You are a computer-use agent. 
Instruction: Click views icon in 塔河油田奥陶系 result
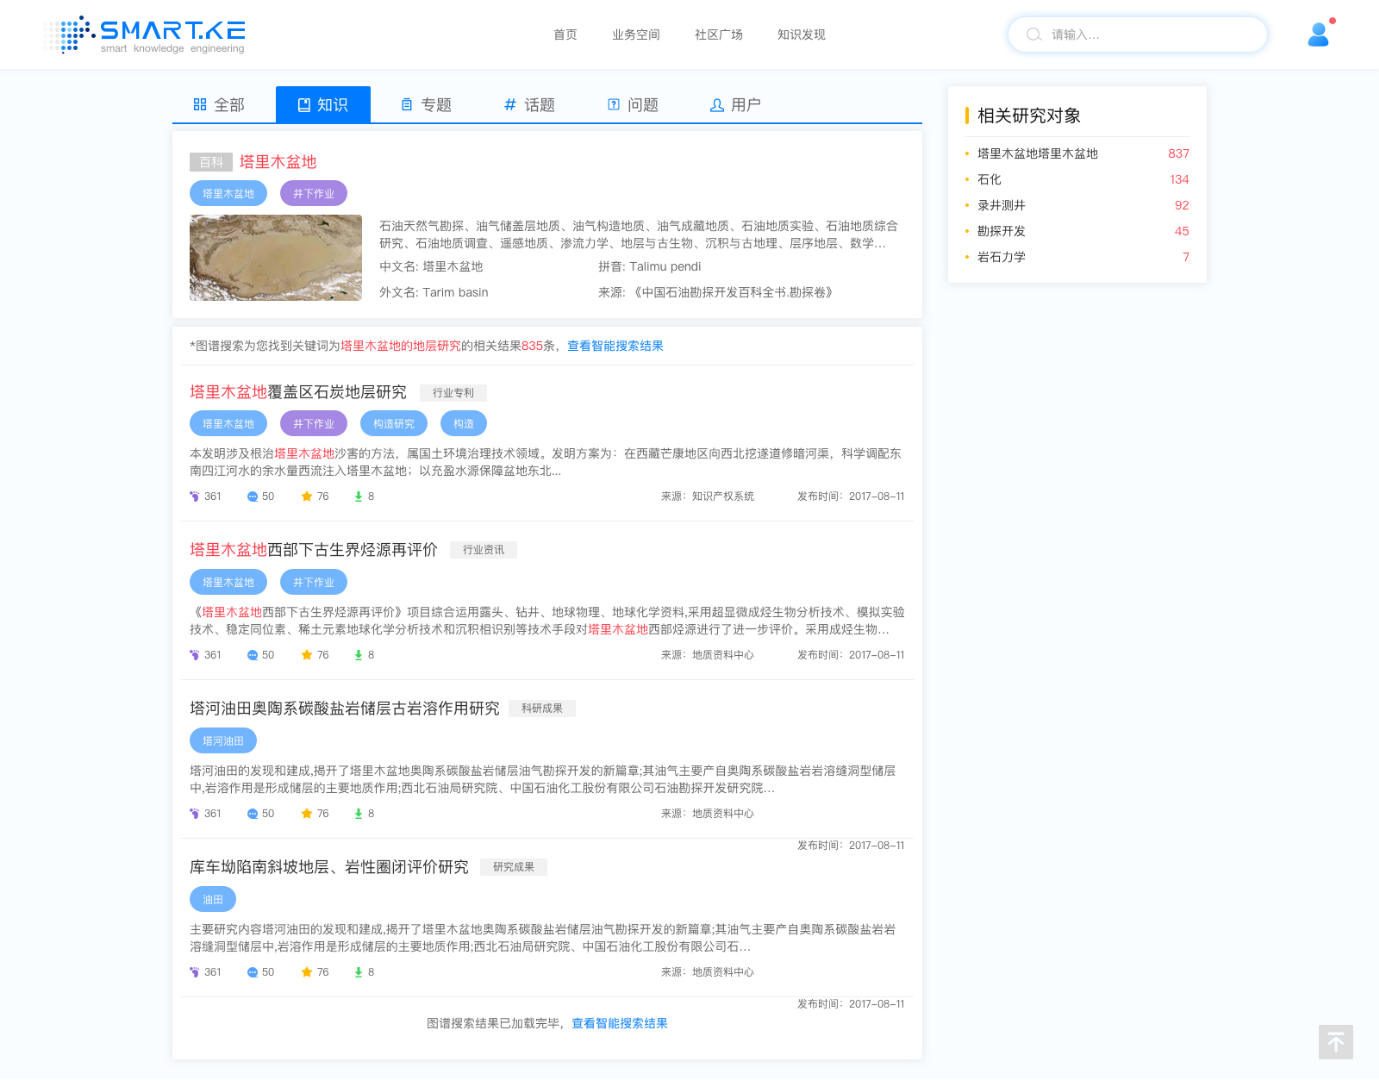click(x=195, y=814)
